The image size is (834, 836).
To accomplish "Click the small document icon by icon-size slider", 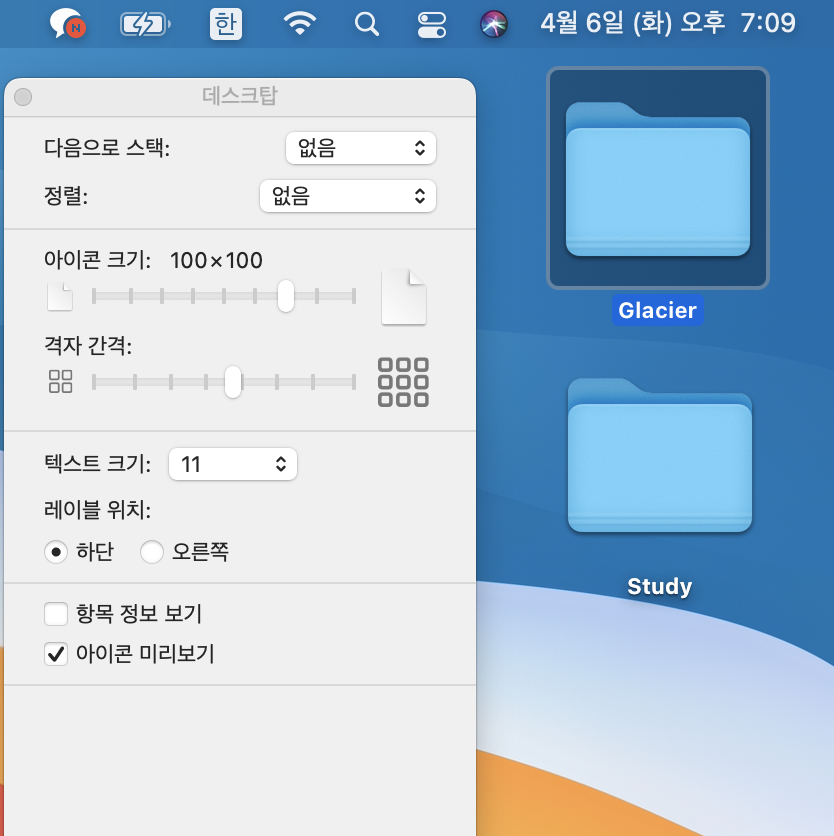I will coord(60,296).
